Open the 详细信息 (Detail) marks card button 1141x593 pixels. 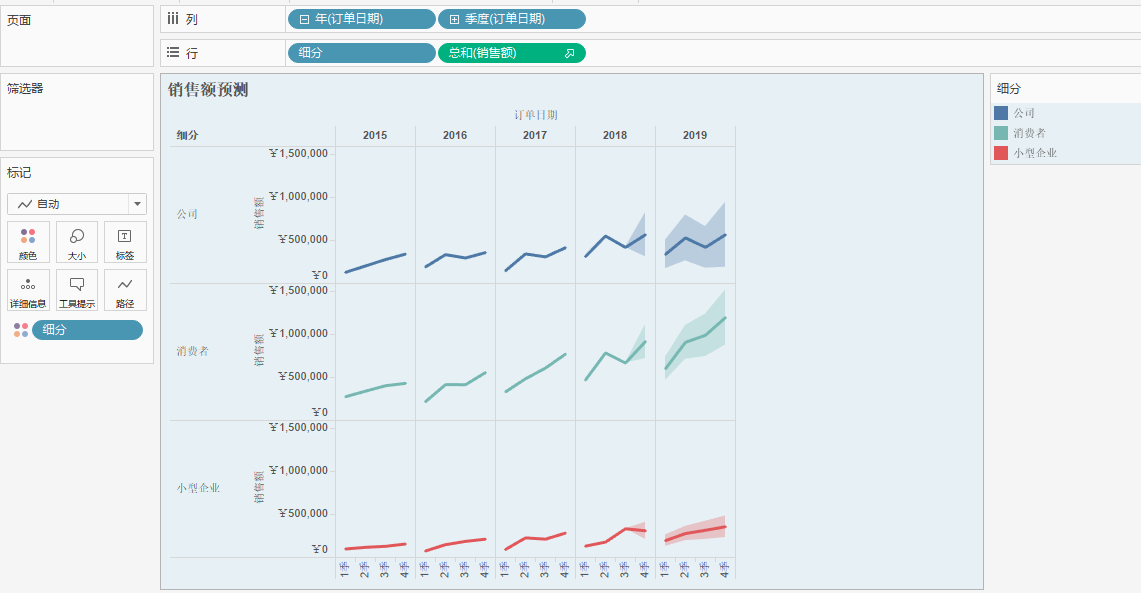point(28,290)
